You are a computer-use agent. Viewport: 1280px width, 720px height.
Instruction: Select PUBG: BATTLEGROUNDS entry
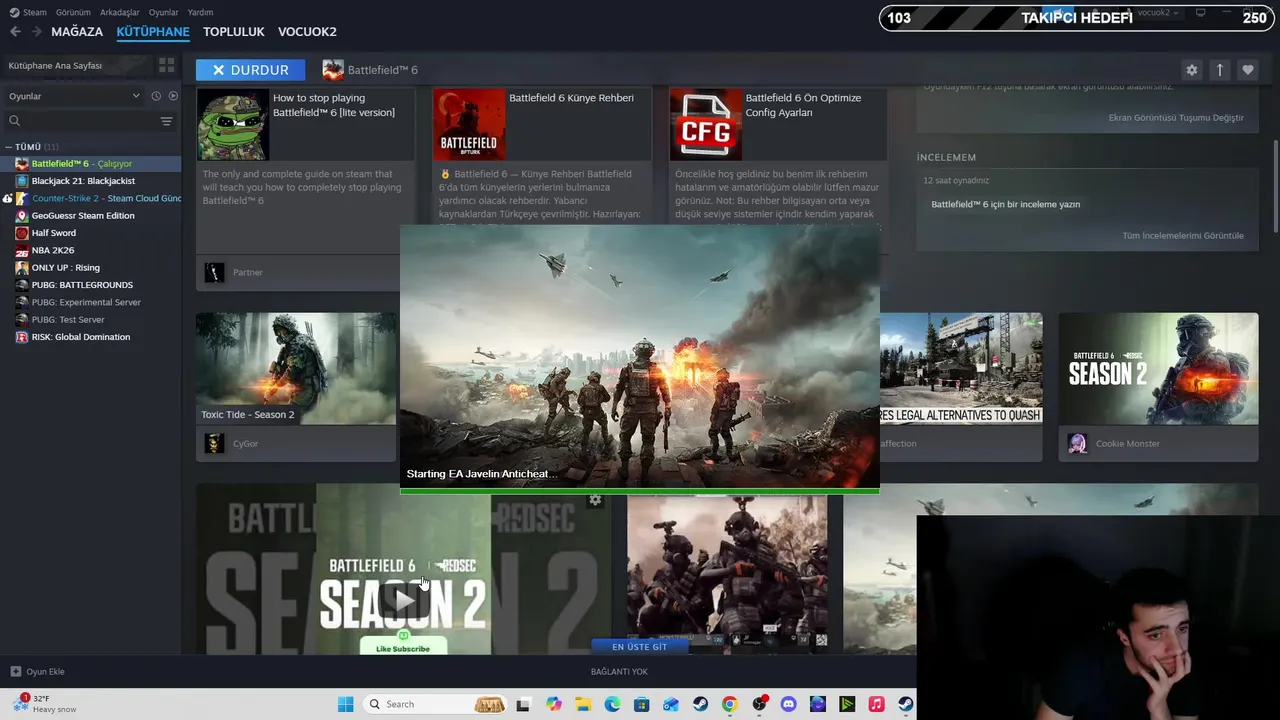pyautogui.click(x=91, y=285)
